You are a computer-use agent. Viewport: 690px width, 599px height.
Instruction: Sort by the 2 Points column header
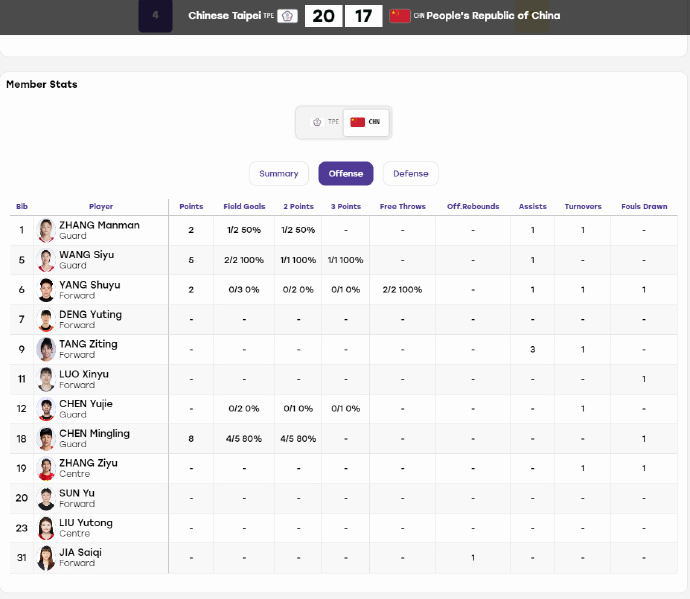pos(298,206)
